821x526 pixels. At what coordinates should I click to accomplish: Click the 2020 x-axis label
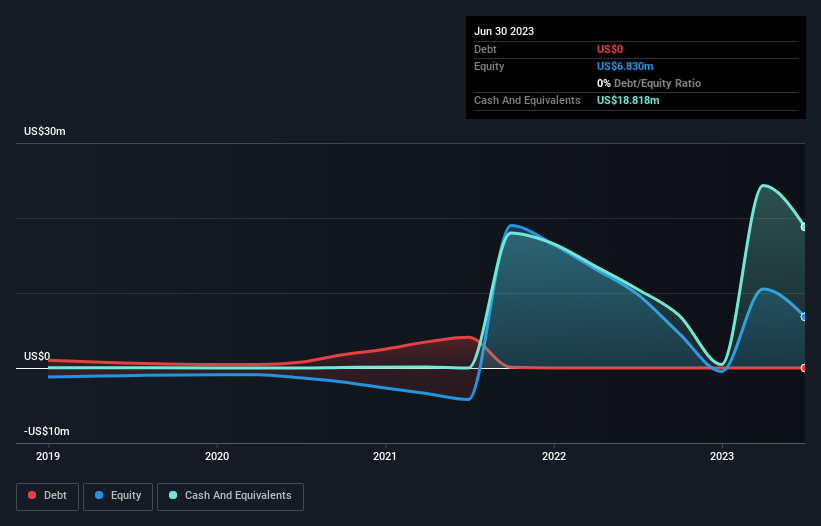(217, 456)
